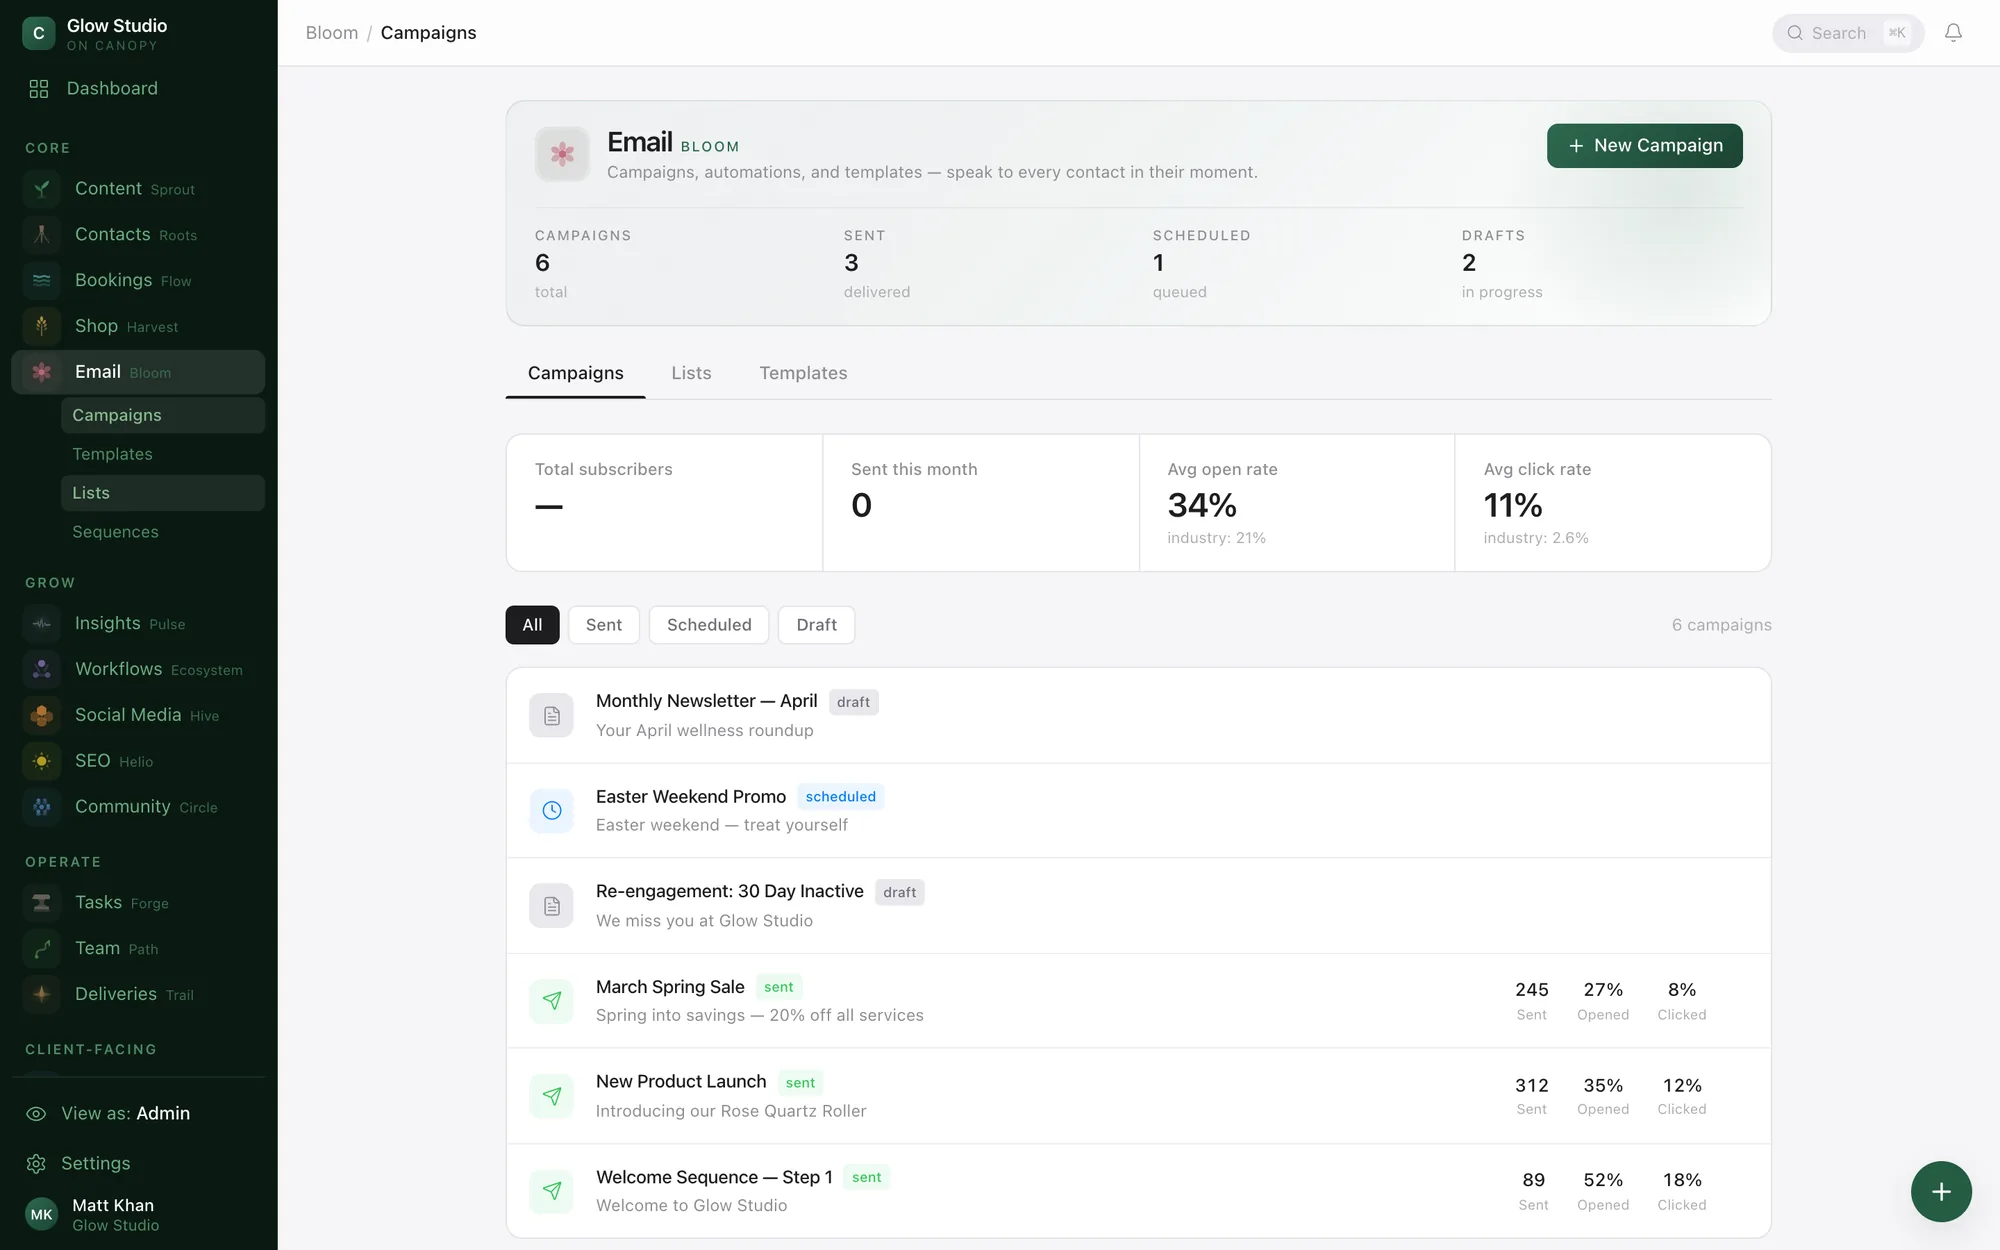Click the floating green plus button

(x=1941, y=1191)
